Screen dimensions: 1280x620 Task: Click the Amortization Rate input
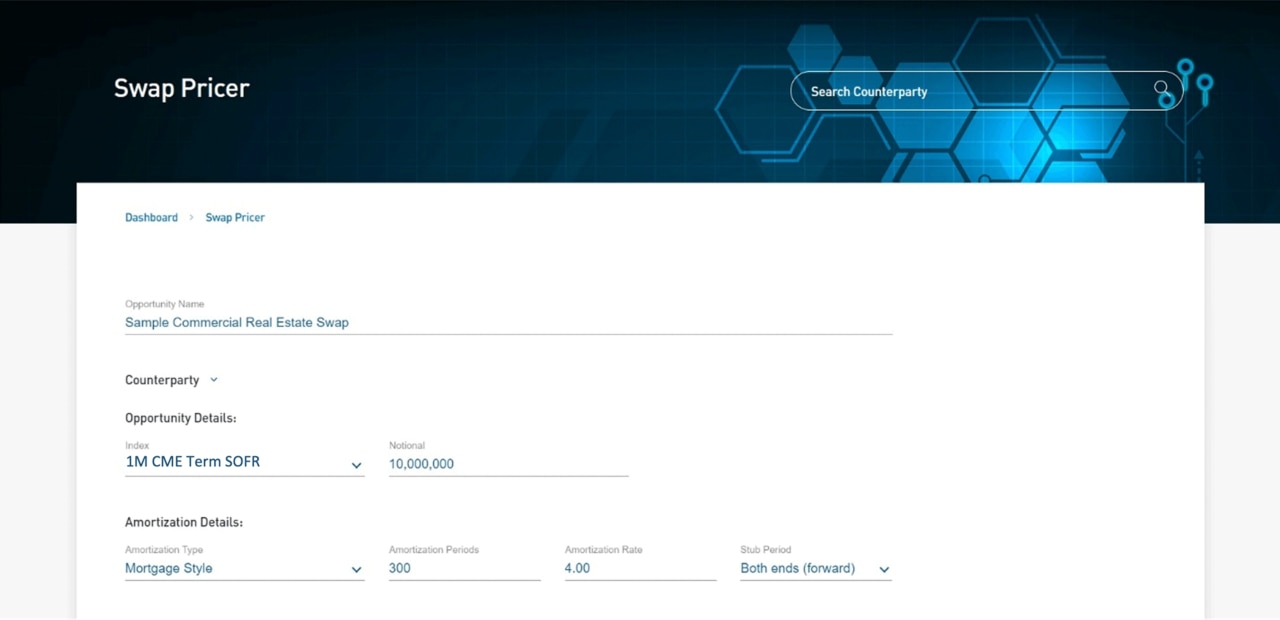(x=639, y=568)
